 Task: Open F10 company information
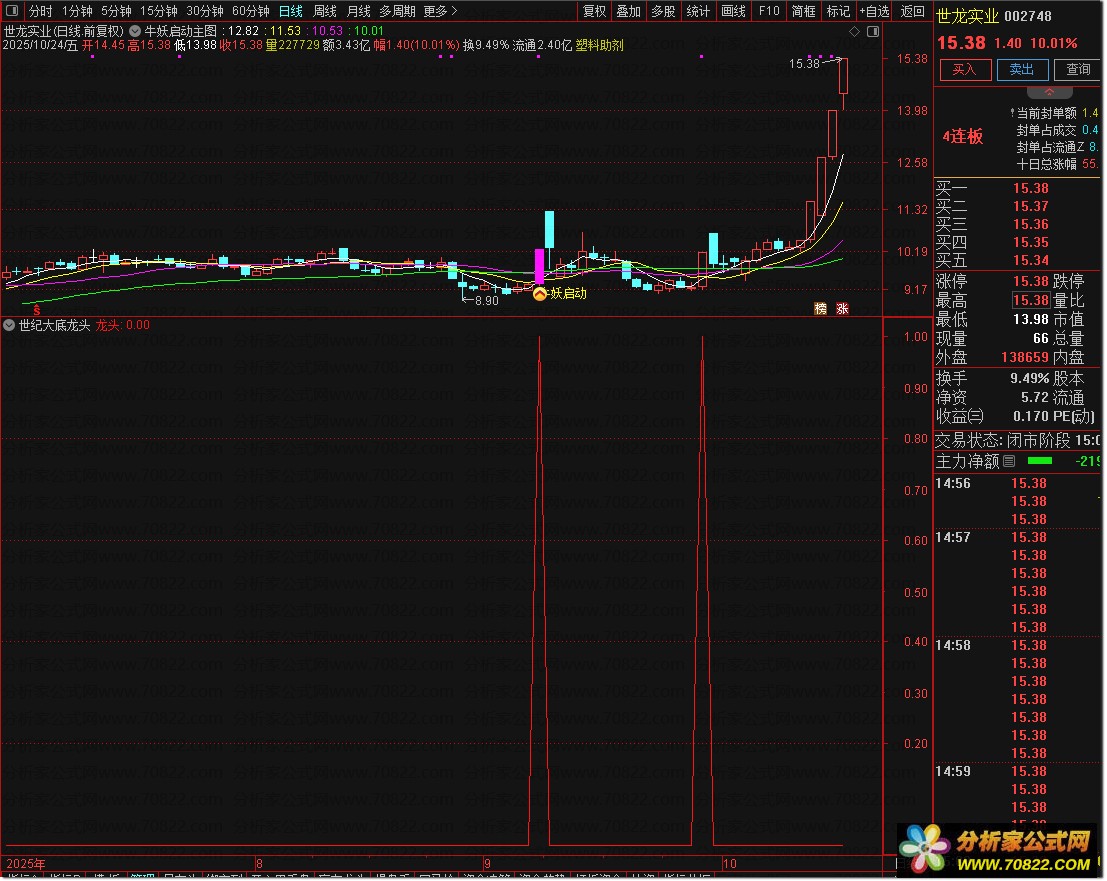769,11
